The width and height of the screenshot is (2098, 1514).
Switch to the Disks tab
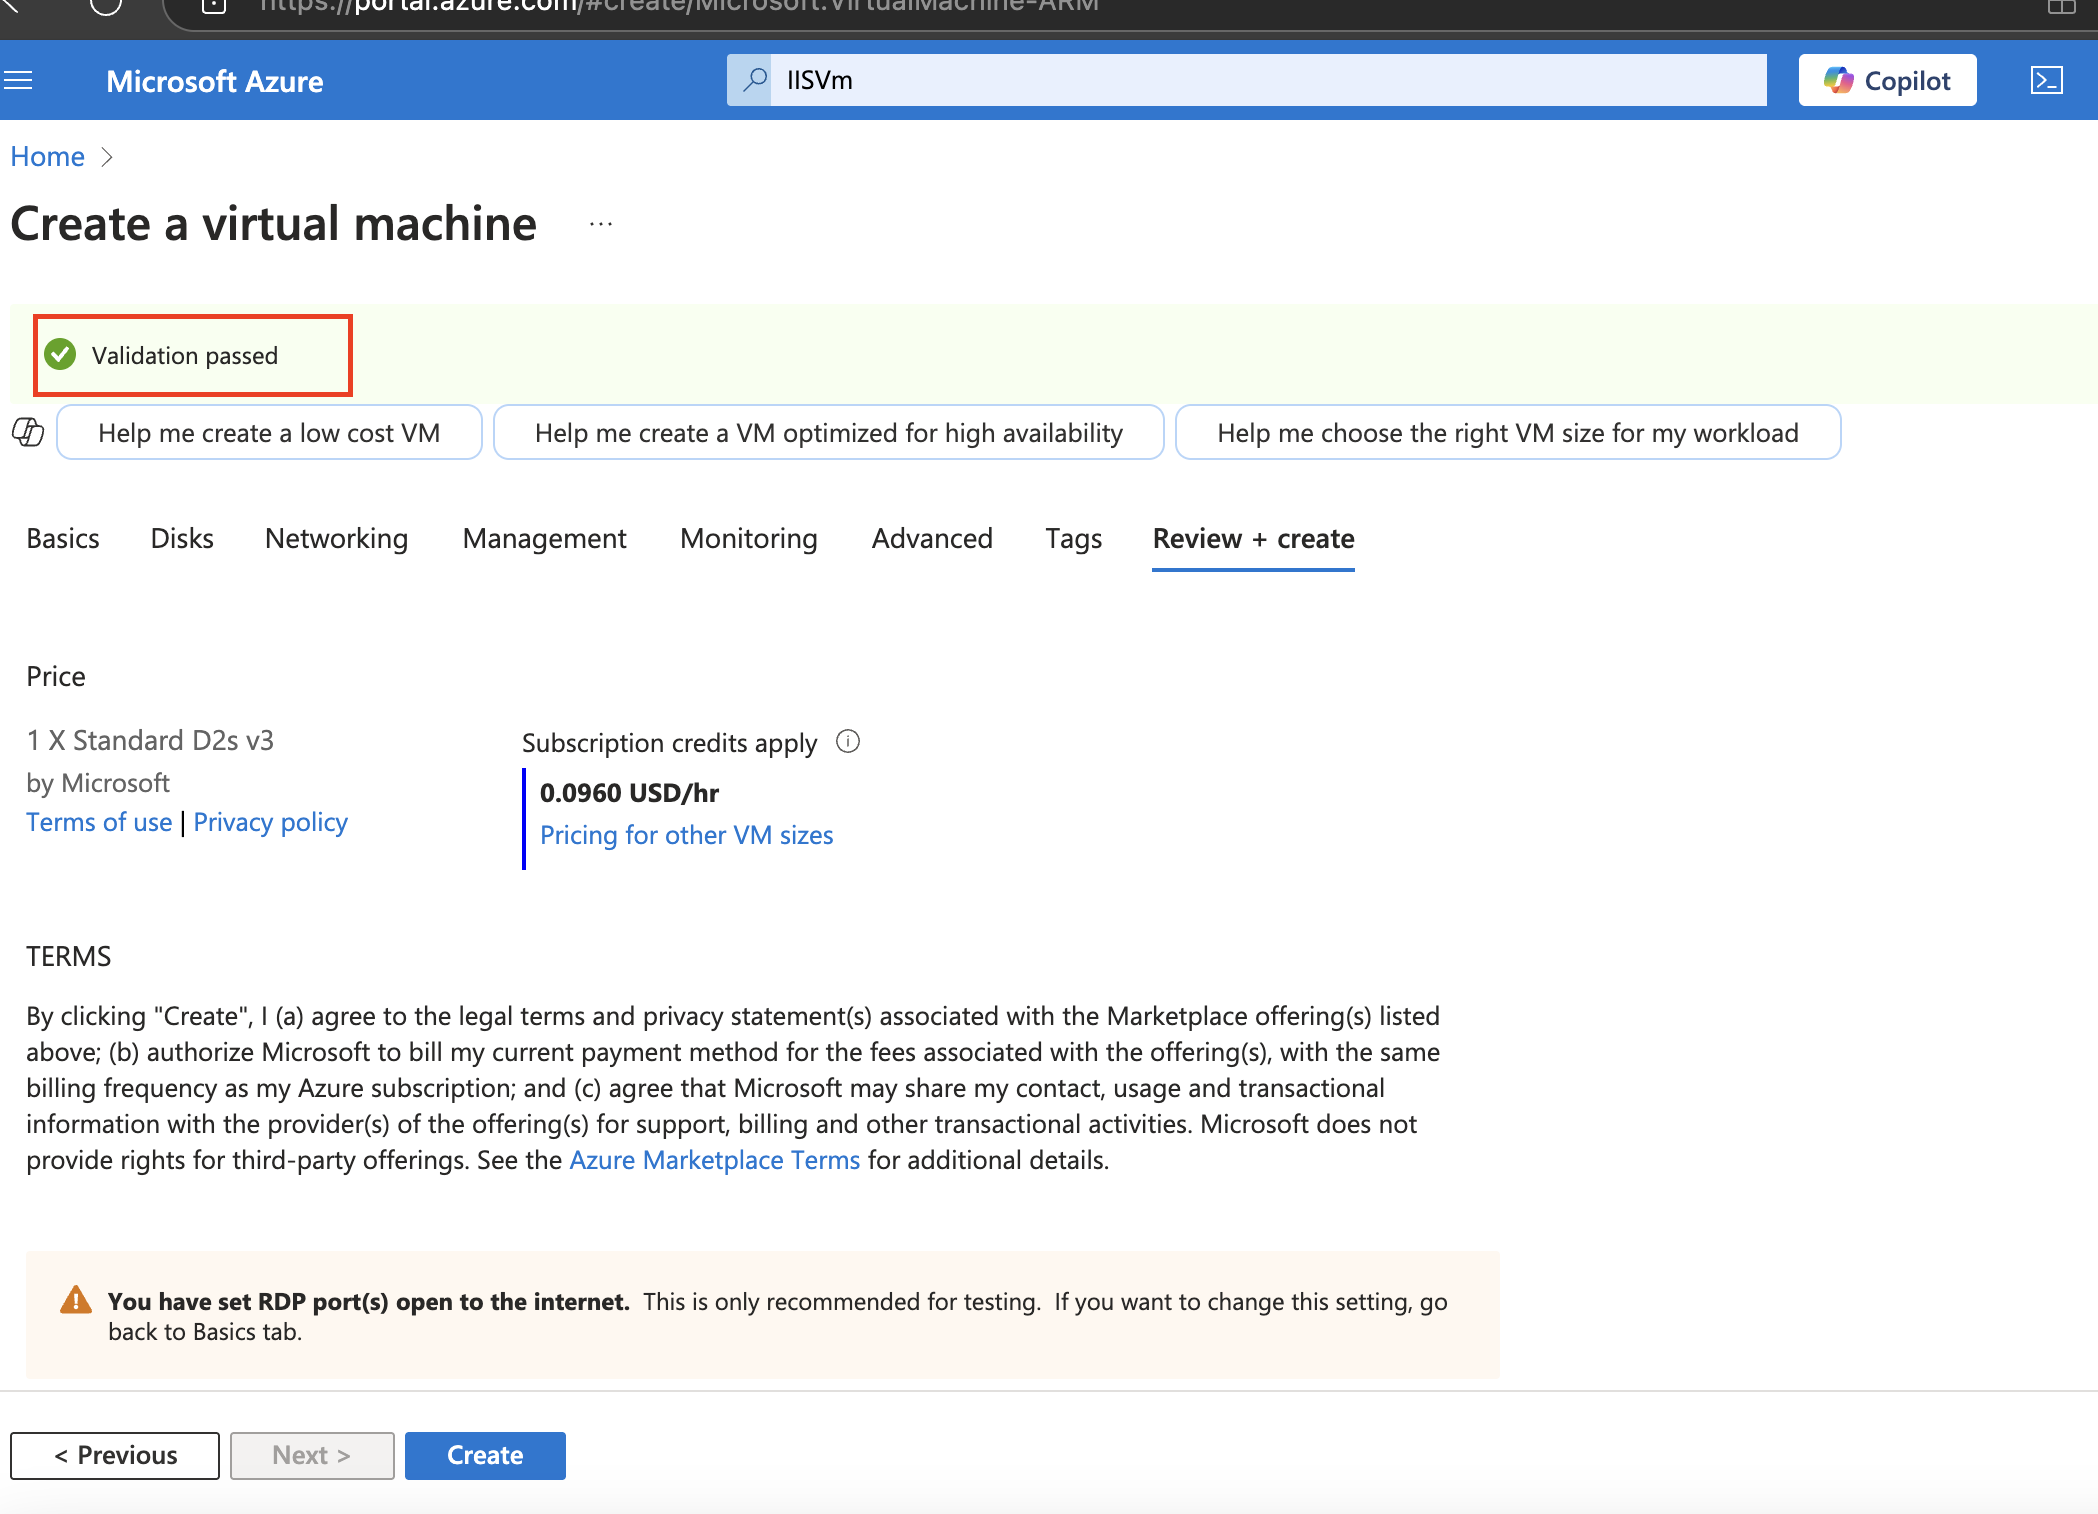182,538
